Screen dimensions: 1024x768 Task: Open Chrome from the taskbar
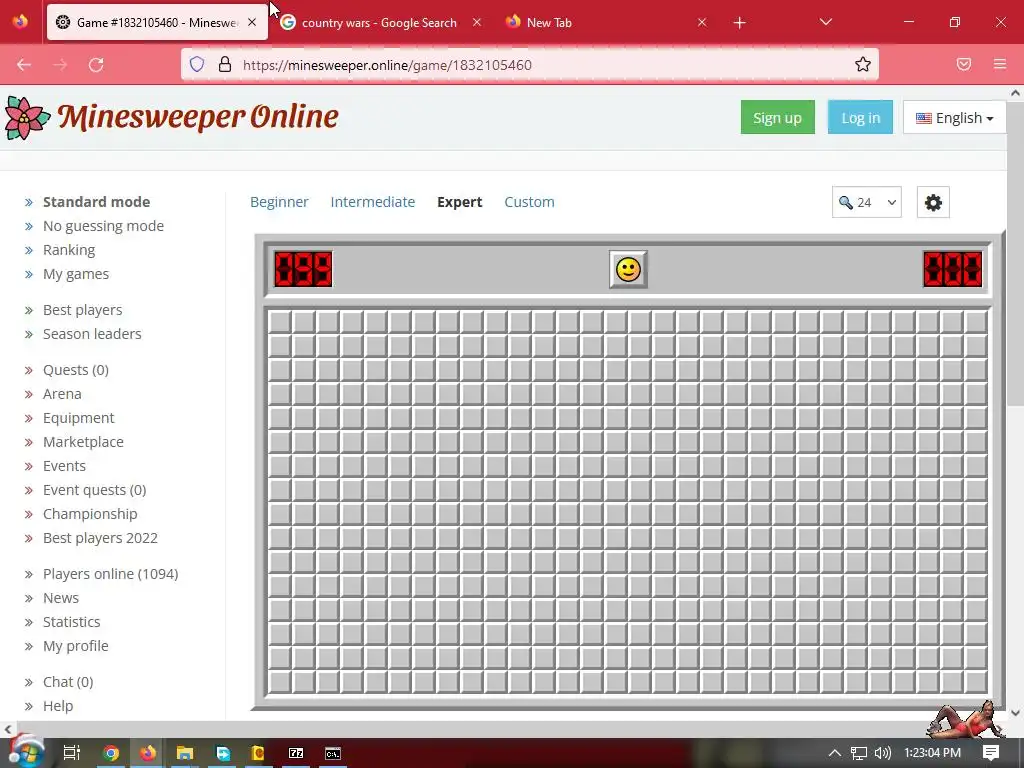coord(111,753)
